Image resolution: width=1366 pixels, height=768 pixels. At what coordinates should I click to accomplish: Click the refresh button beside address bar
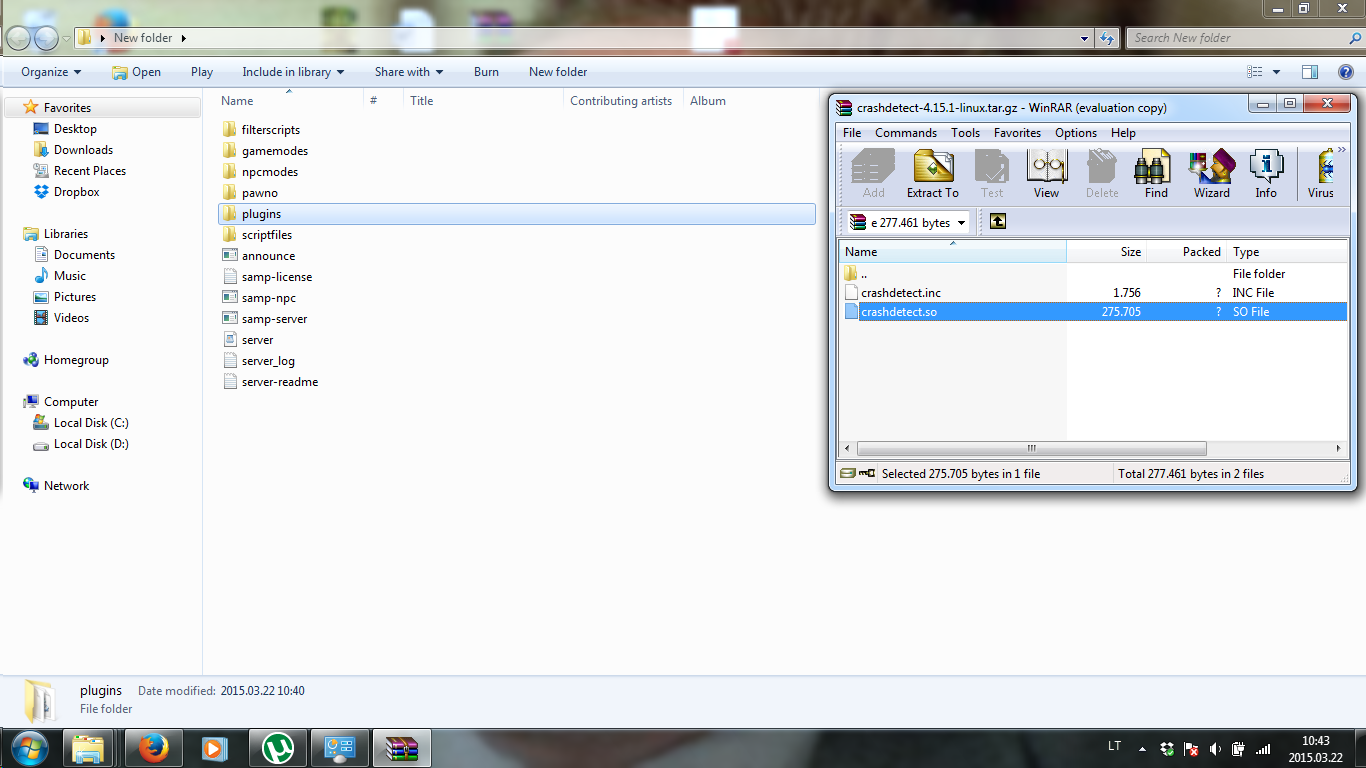[x=1106, y=38]
